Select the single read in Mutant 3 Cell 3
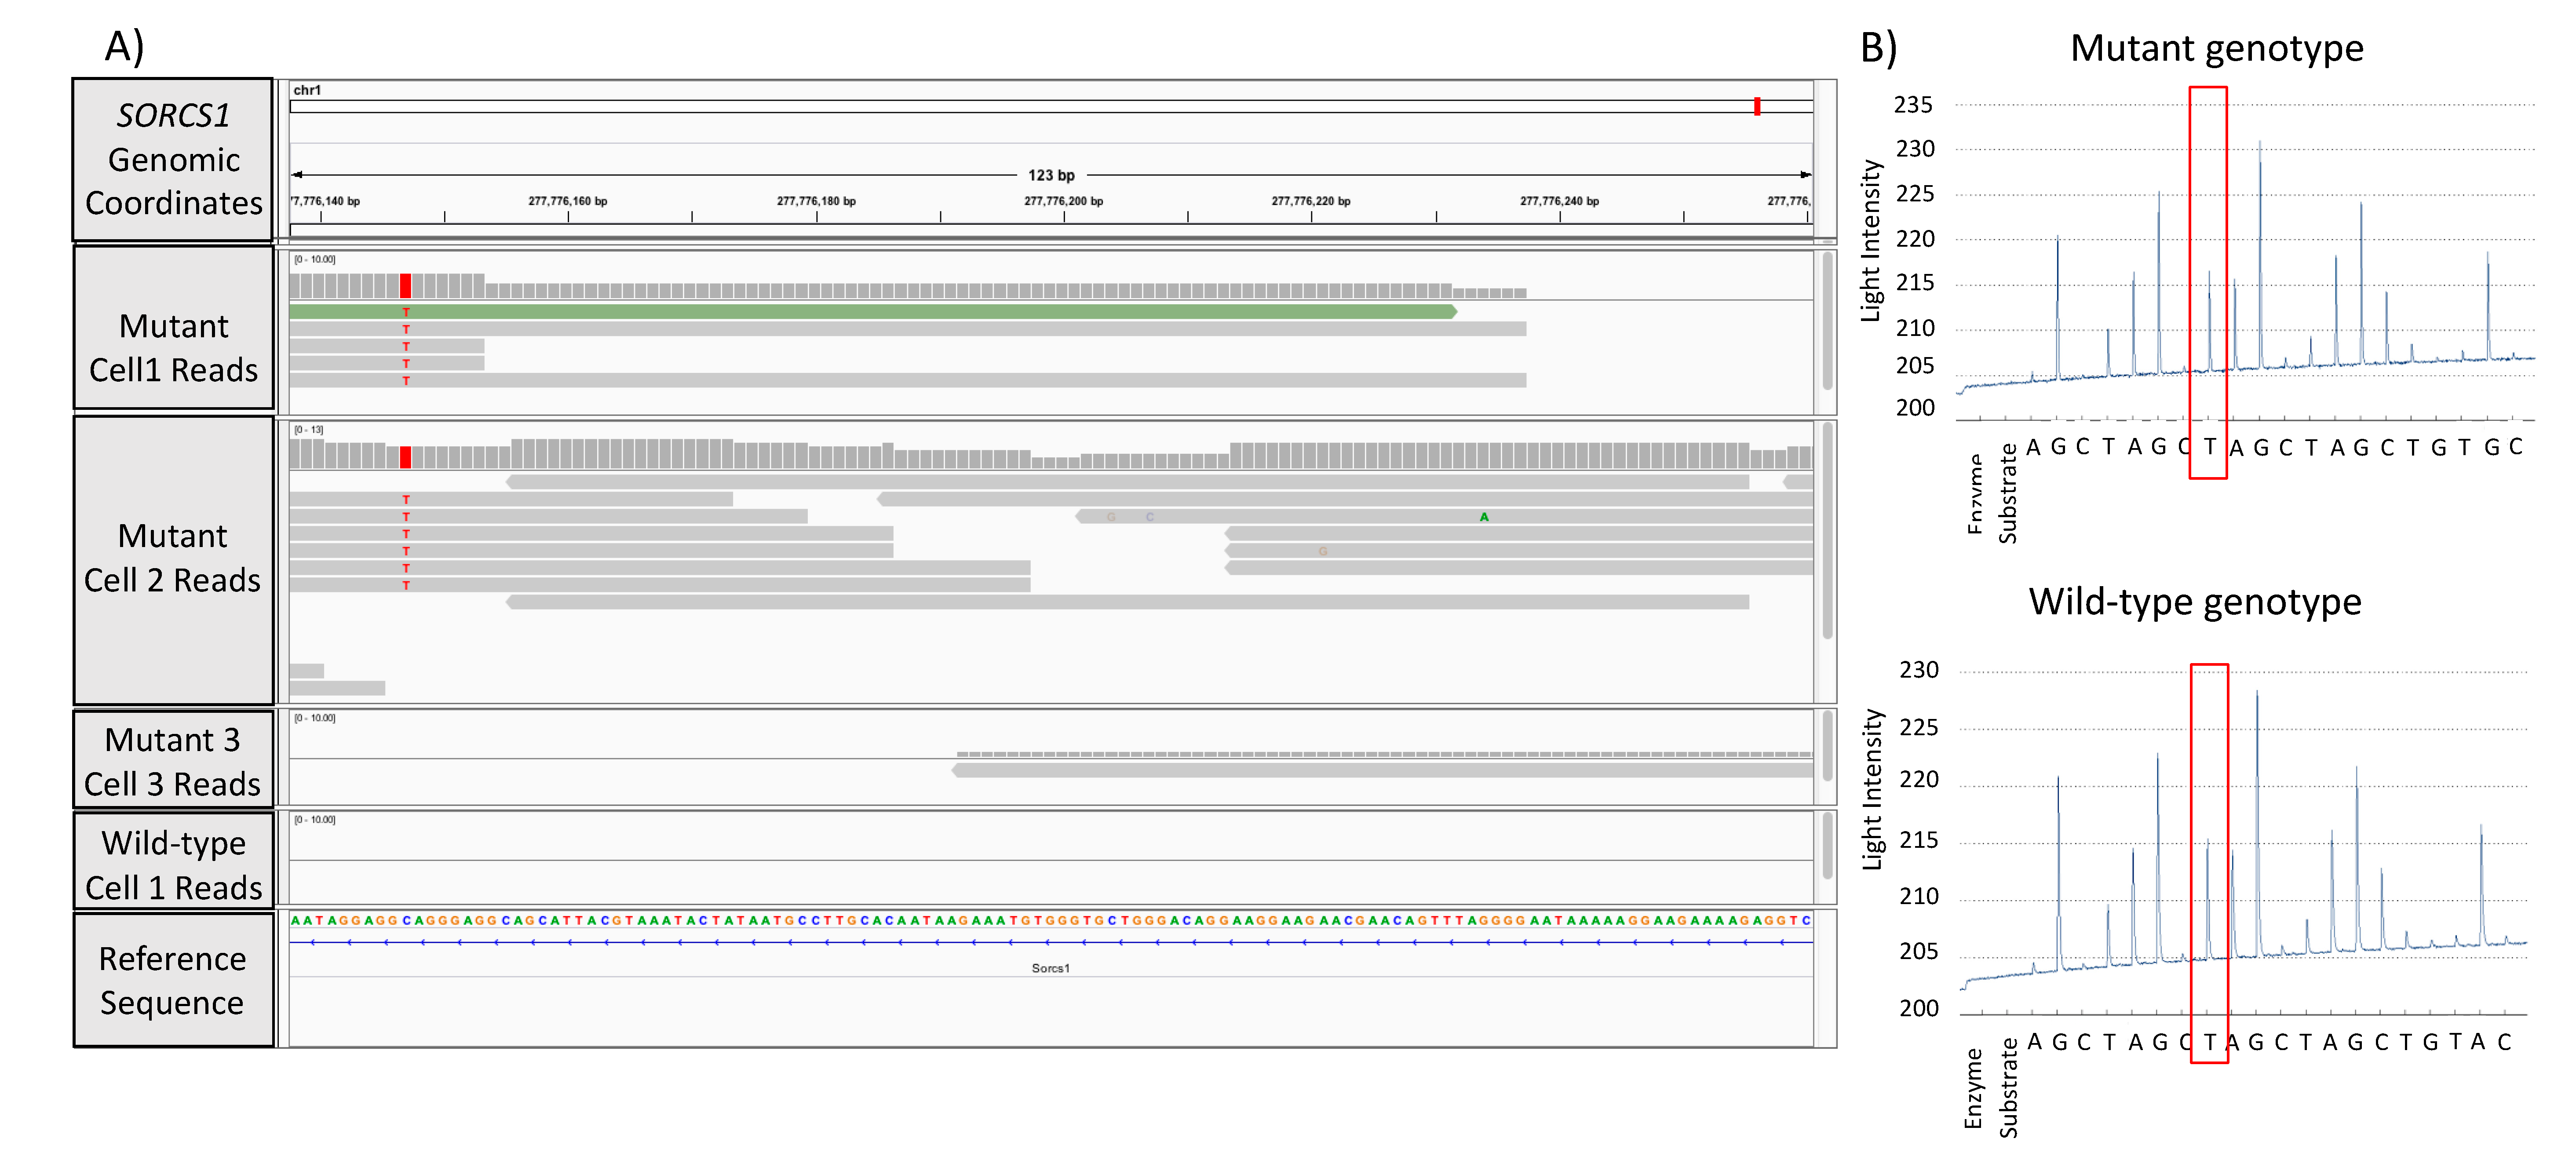2576x1171 pixels. [x=1382, y=770]
